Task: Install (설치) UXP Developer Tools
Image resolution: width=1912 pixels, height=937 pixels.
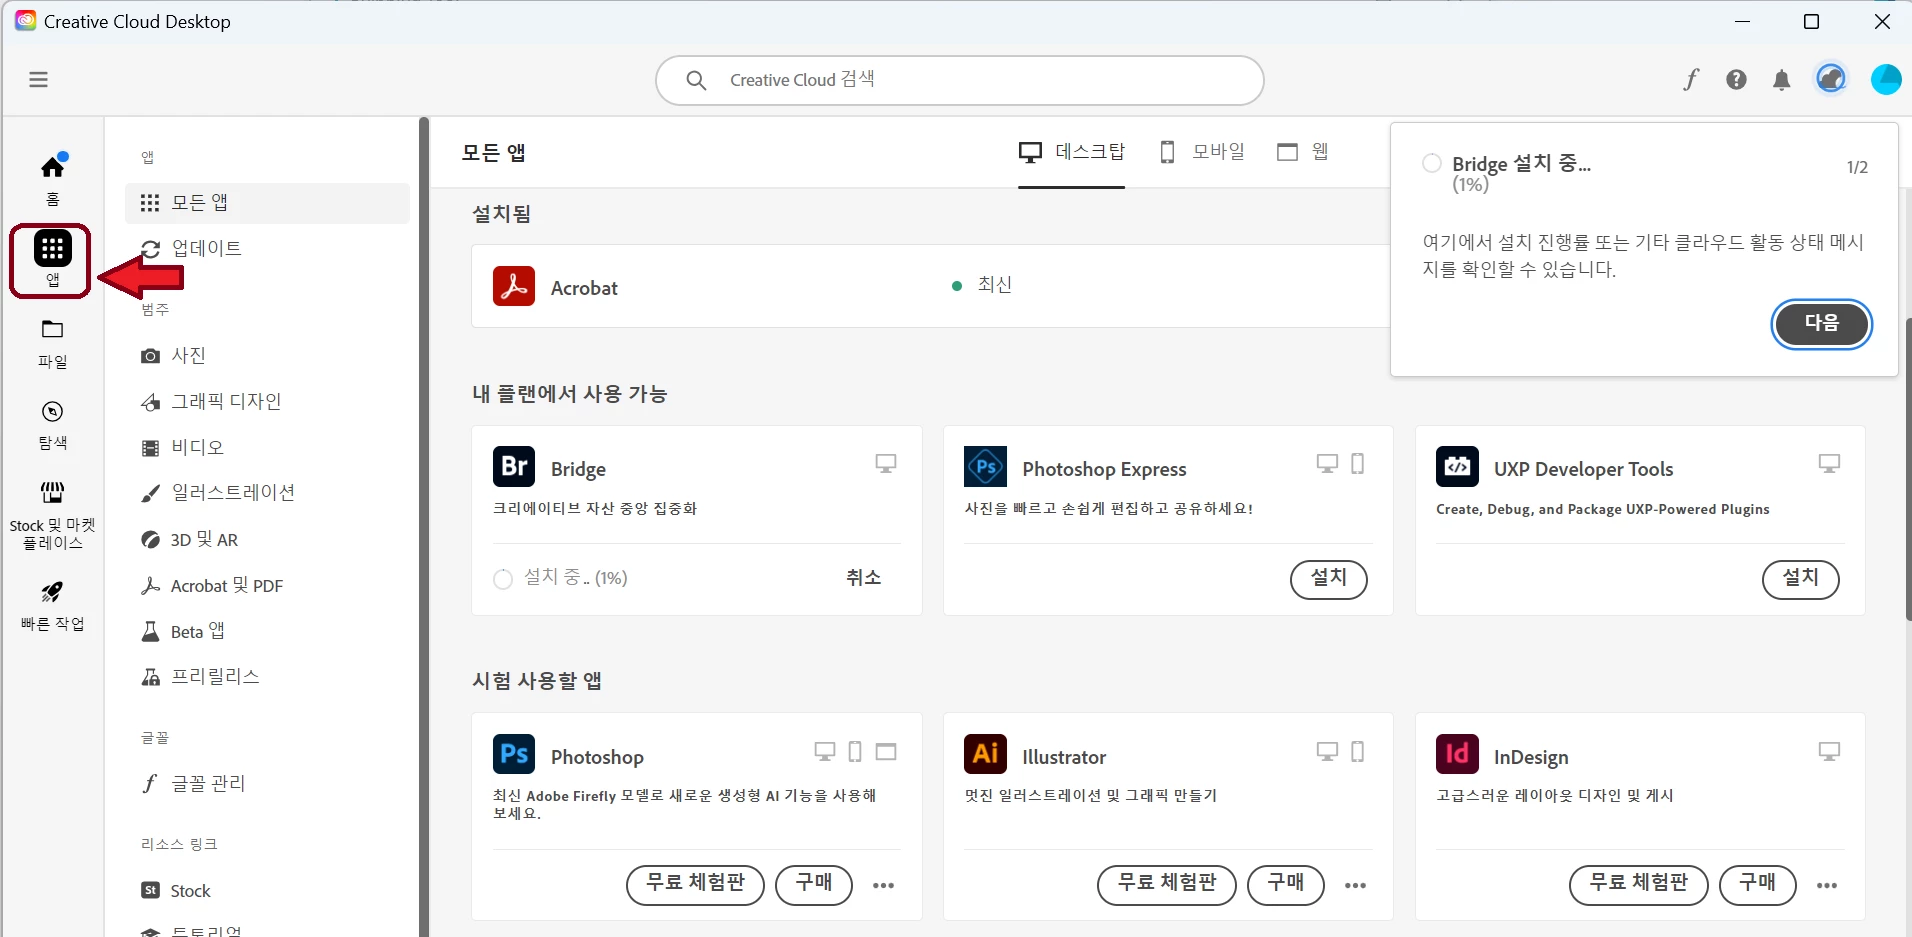Action: point(1801,579)
